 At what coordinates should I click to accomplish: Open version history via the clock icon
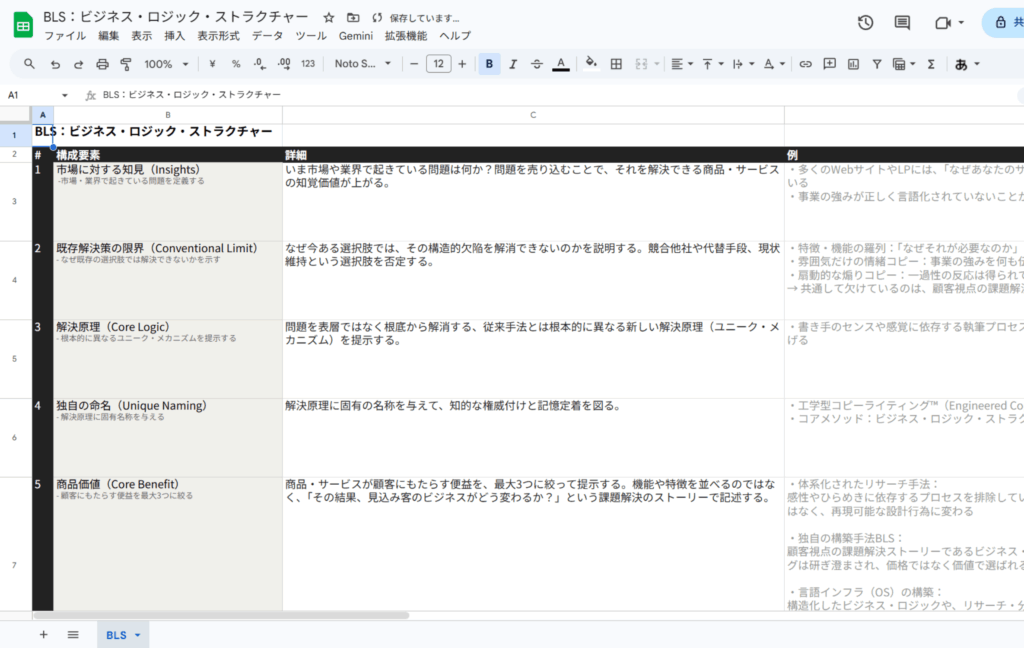[864, 21]
